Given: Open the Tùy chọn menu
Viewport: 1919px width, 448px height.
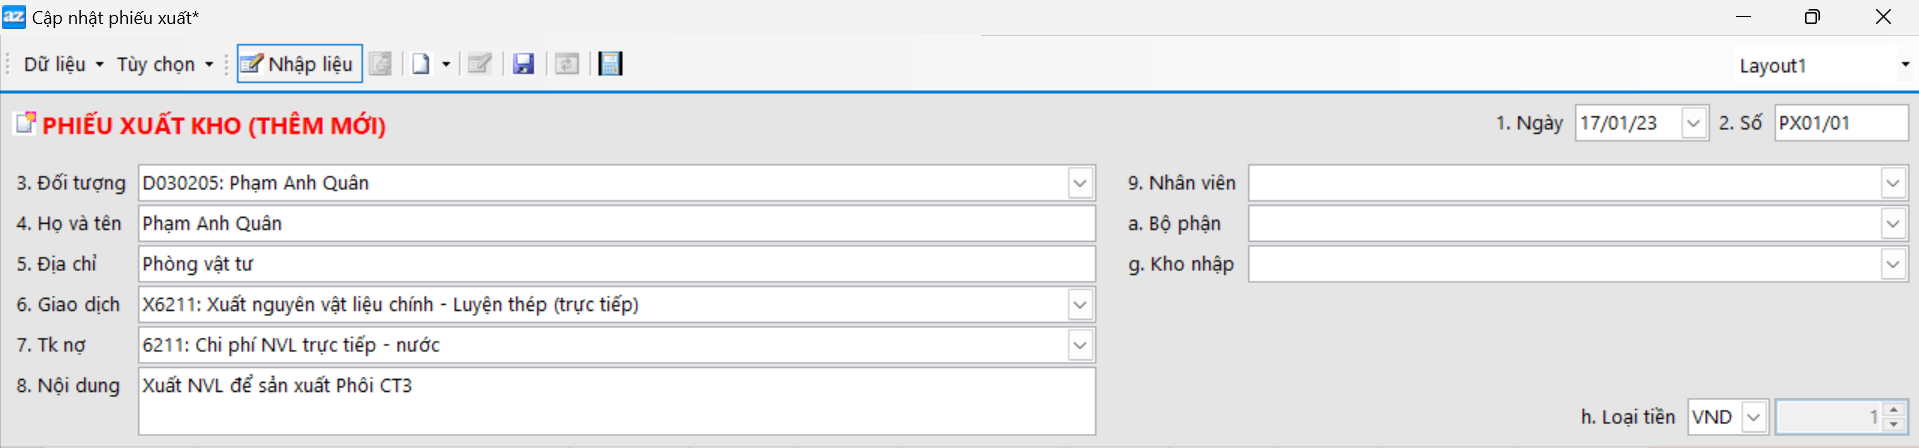Looking at the screenshot, I should point(165,64).
